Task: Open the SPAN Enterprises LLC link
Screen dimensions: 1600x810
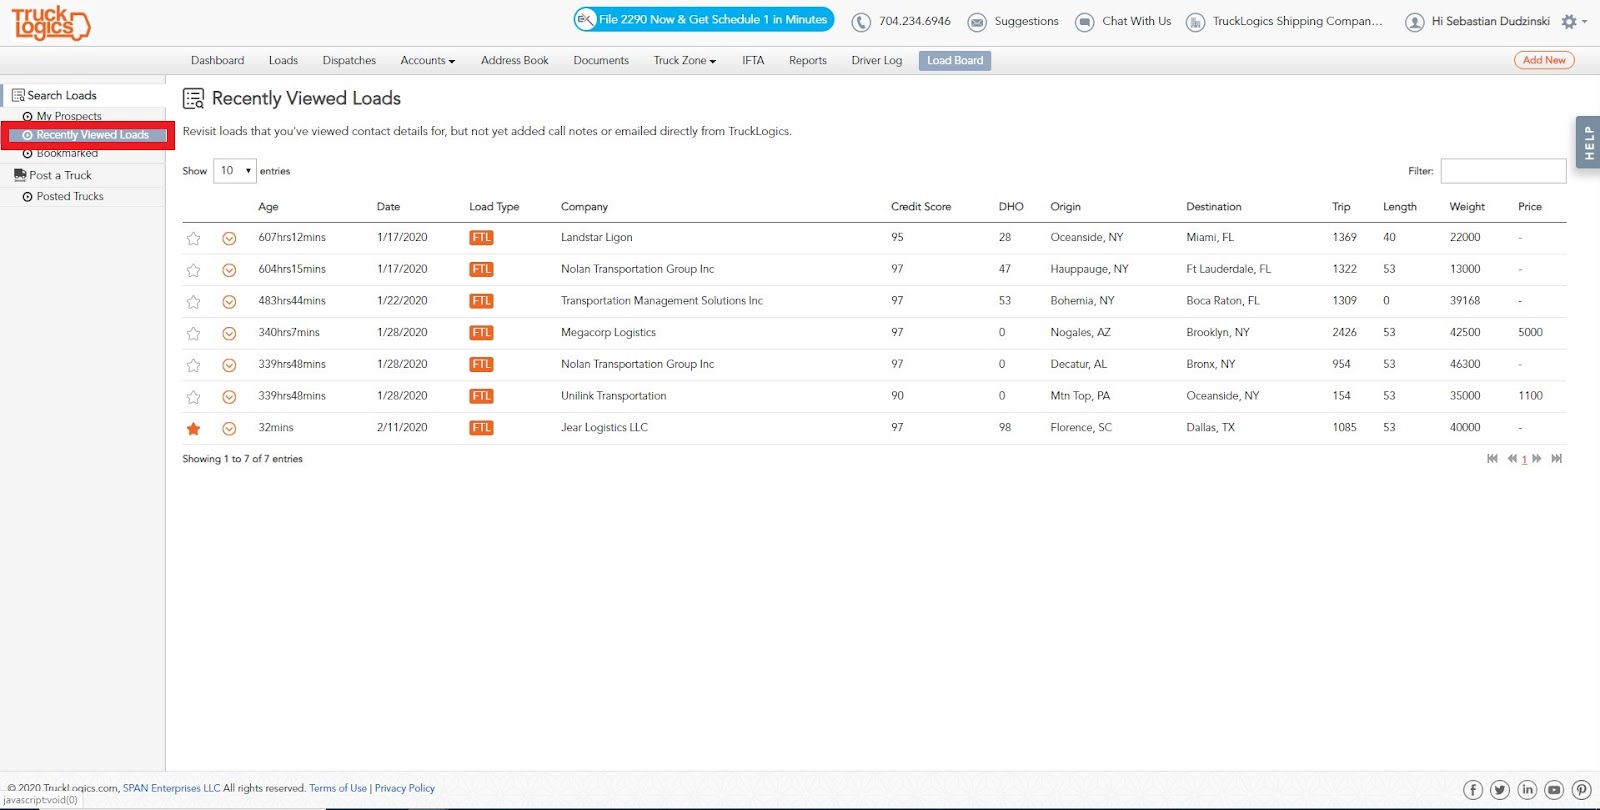Action: 171,788
